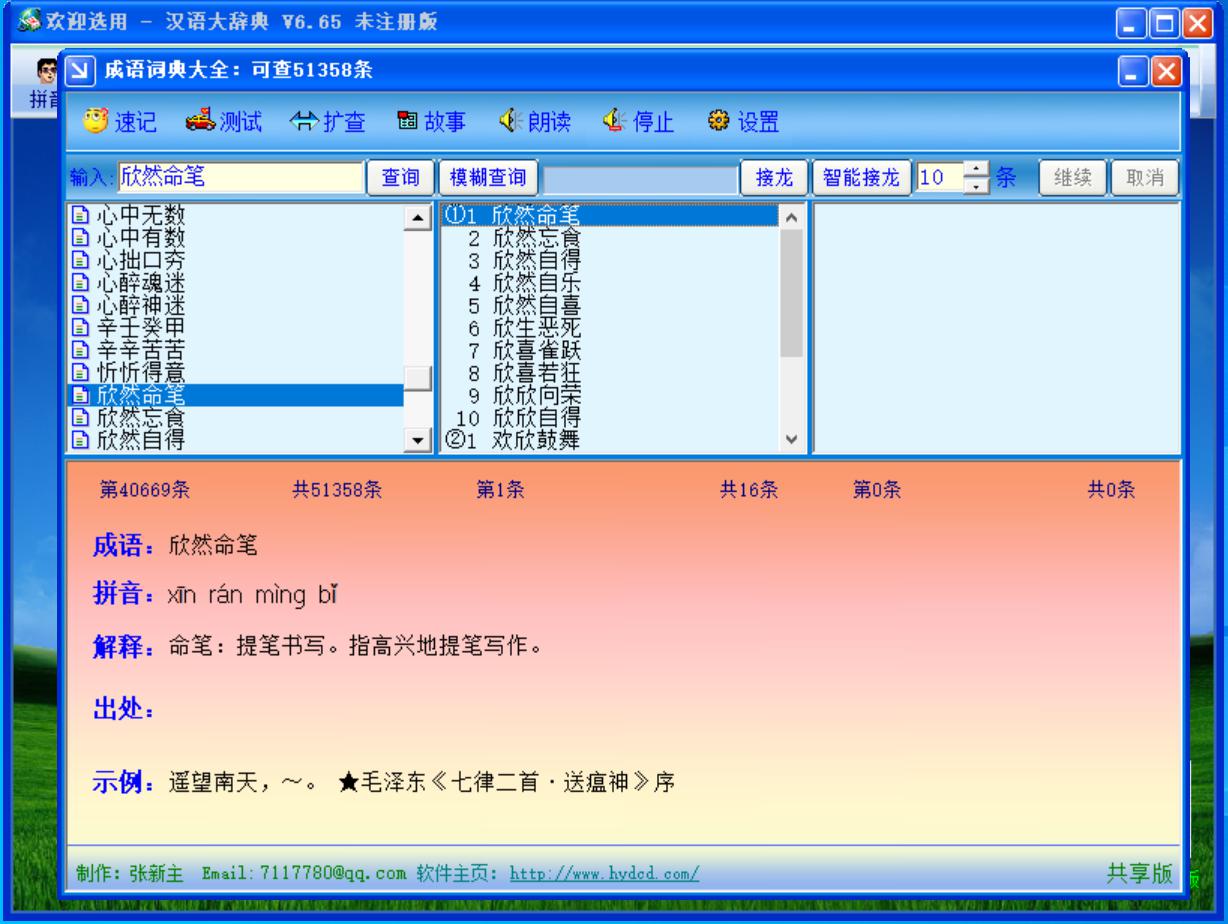The image size is (1228, 924).
Task: Maximize the 汉语大辞典 main window
Action: 1164,22
